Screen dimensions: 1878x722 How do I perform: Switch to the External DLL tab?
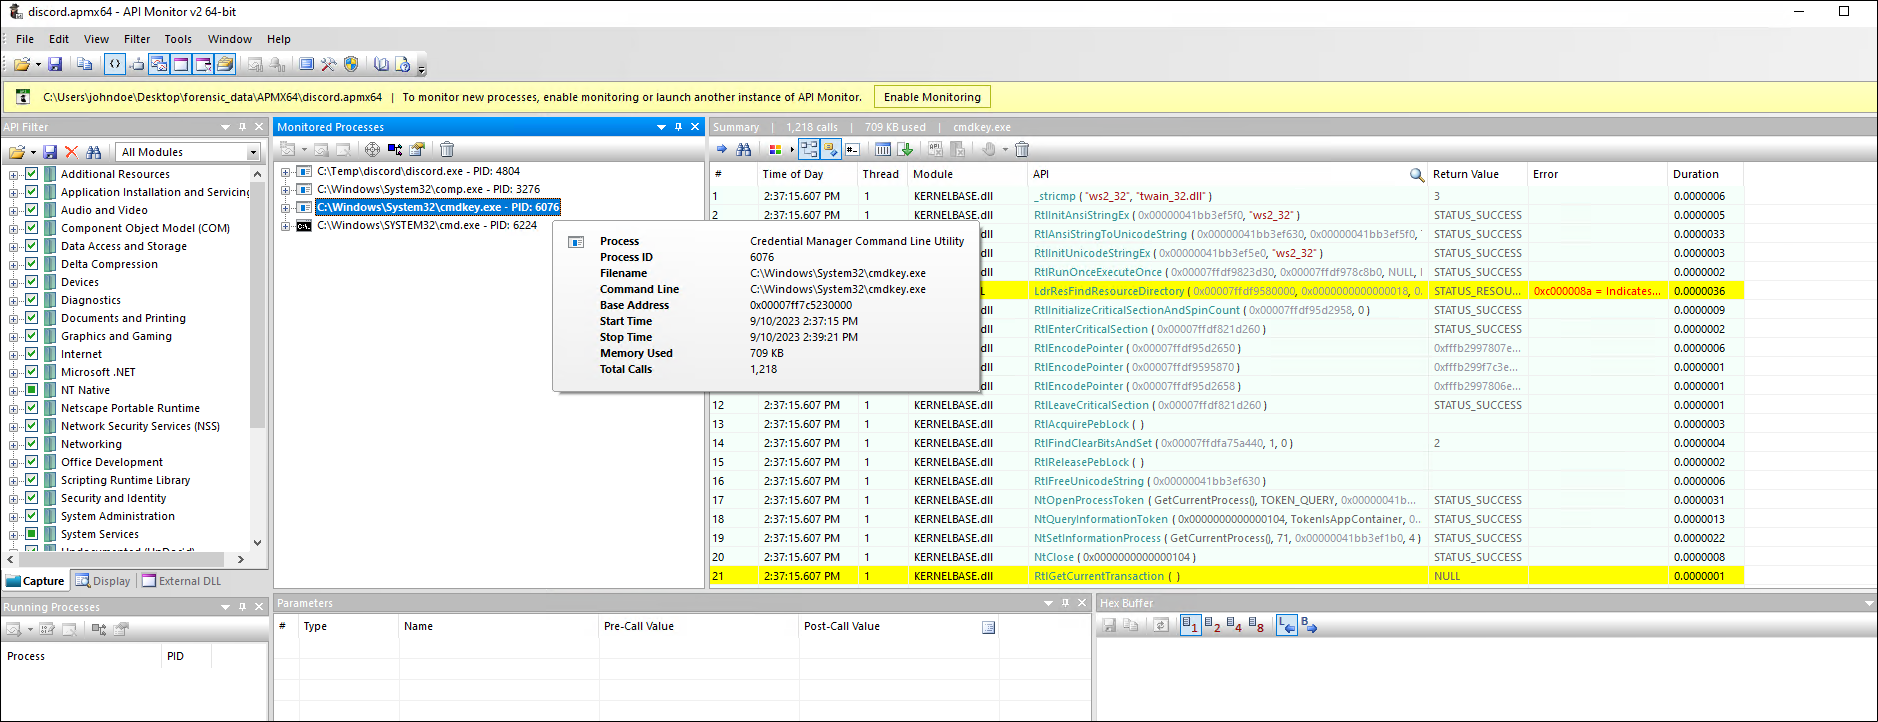tap(181, 581)
